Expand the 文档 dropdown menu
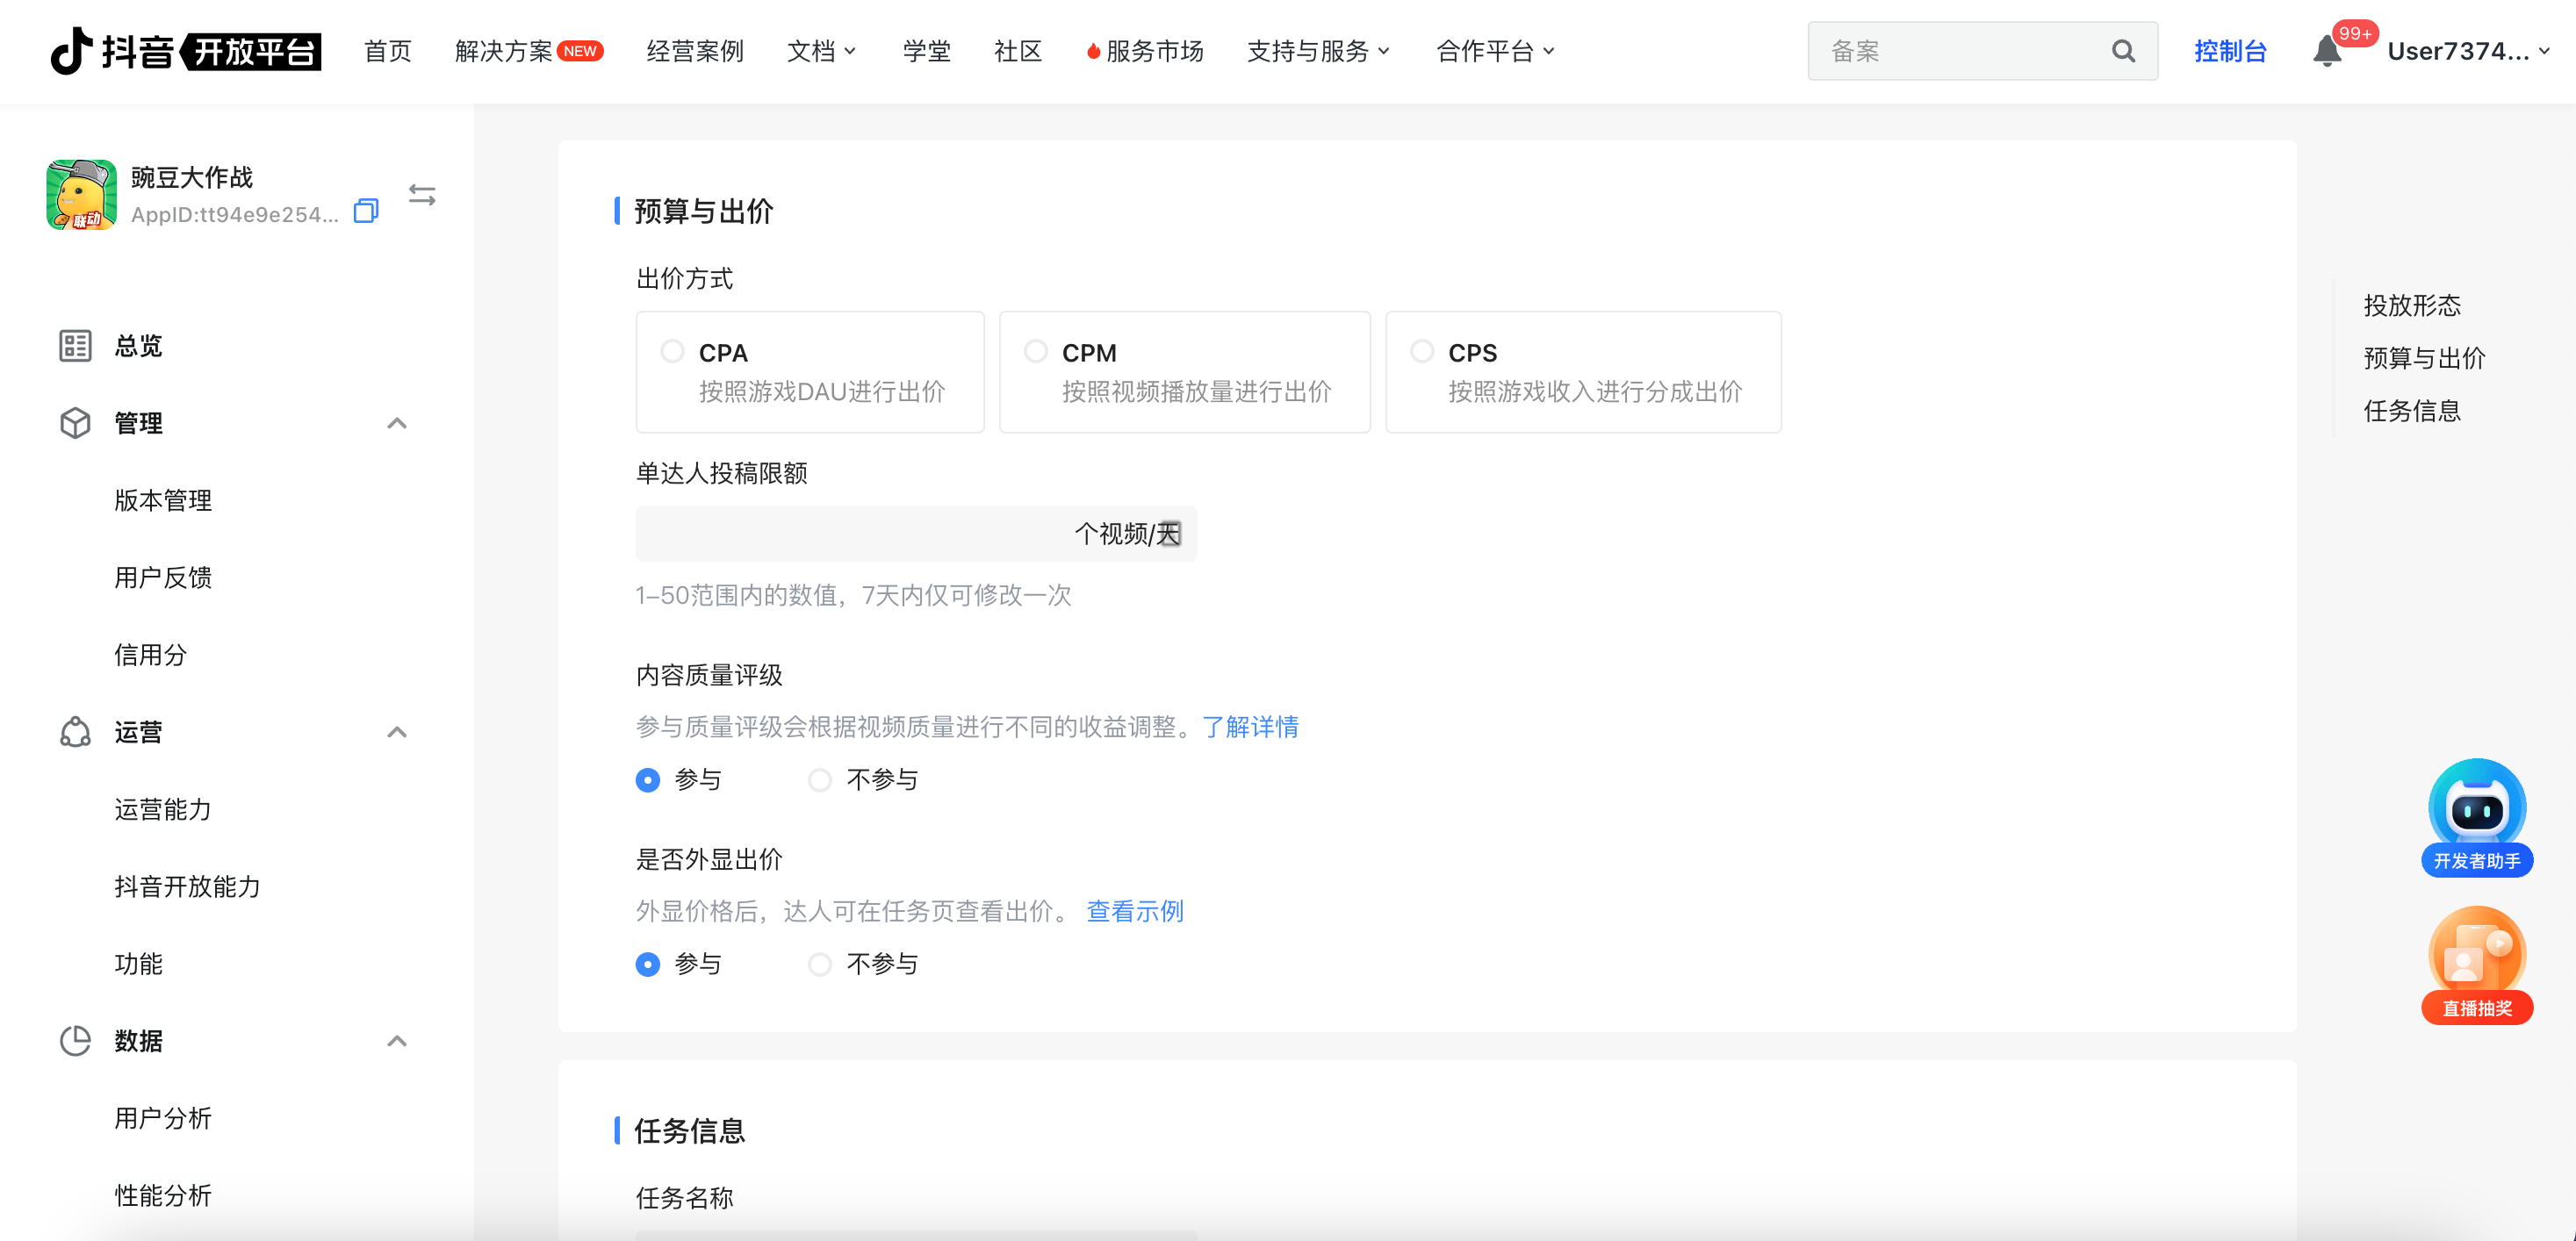The height and width of the screenshot is (1241, 2576). point(821,51)
